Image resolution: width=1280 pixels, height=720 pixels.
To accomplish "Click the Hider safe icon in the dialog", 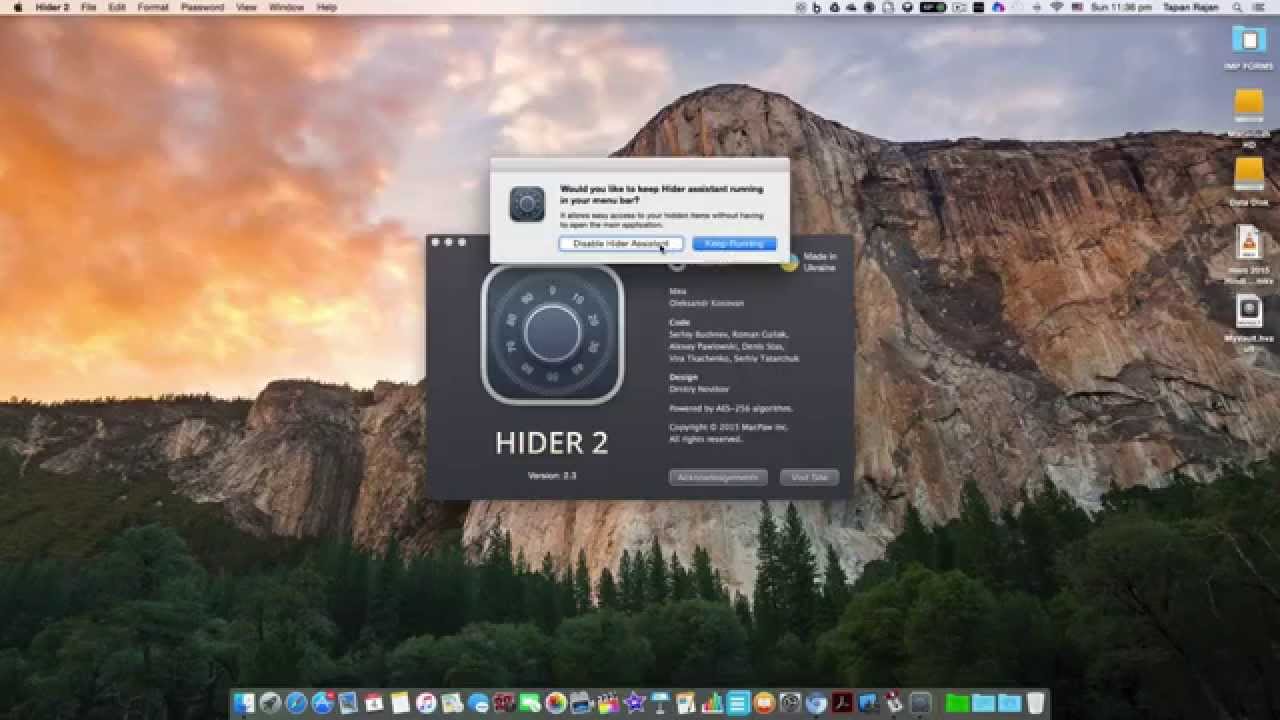I will tap(527, 204).
